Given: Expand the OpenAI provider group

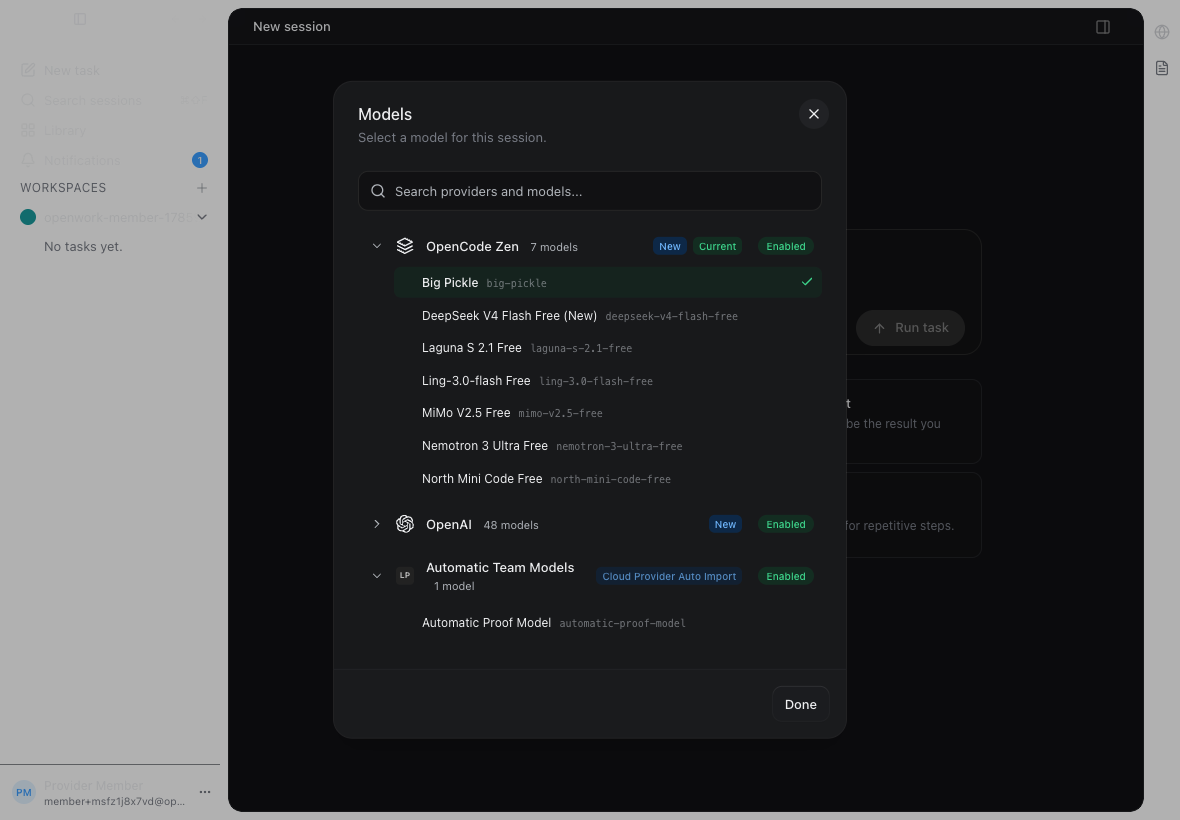Looking at the screenshot, I should pyautogui.click(x=377, y=524).
